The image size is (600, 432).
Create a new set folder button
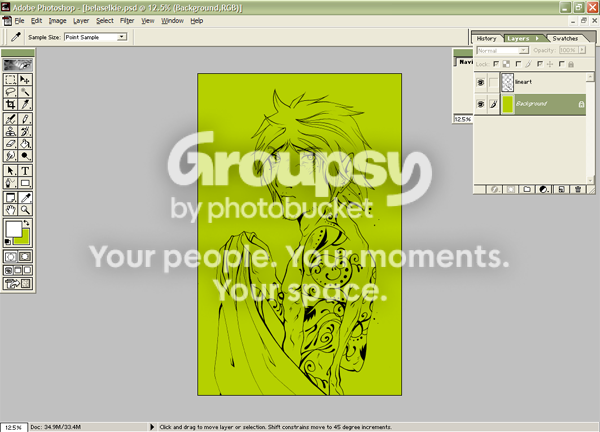coord(527,189)
